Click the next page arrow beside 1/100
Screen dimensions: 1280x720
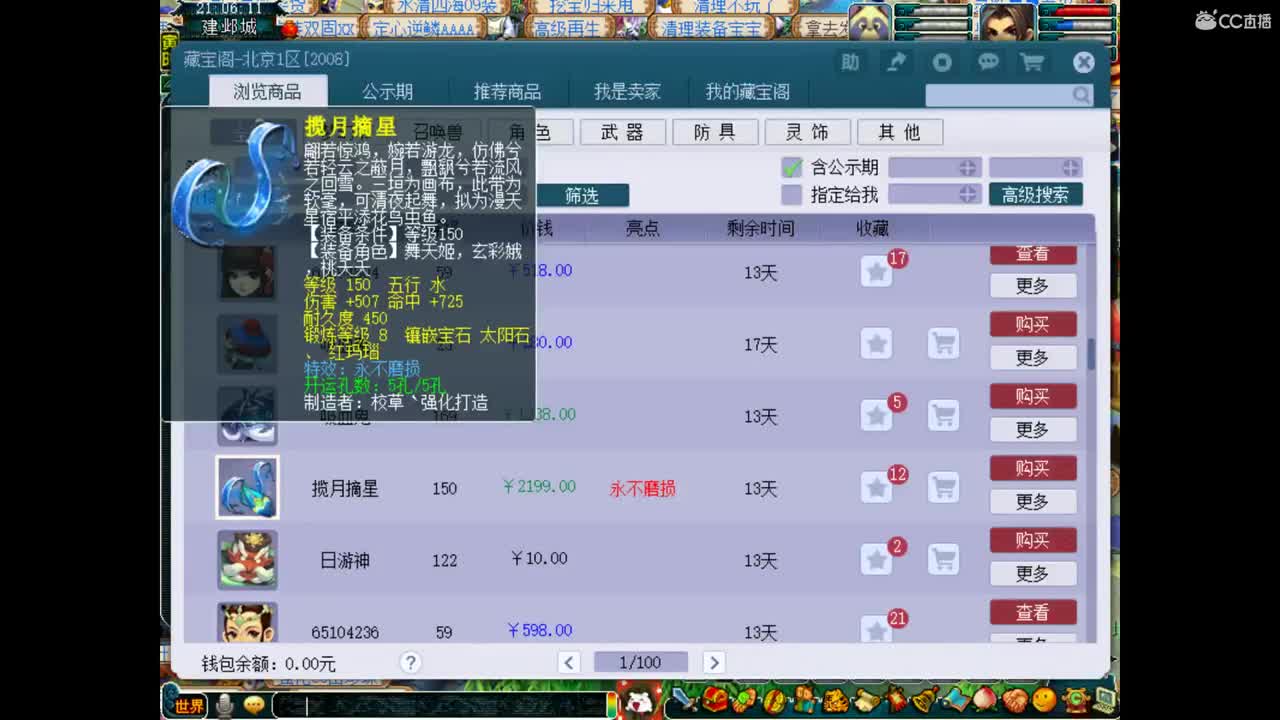[714, 662]
